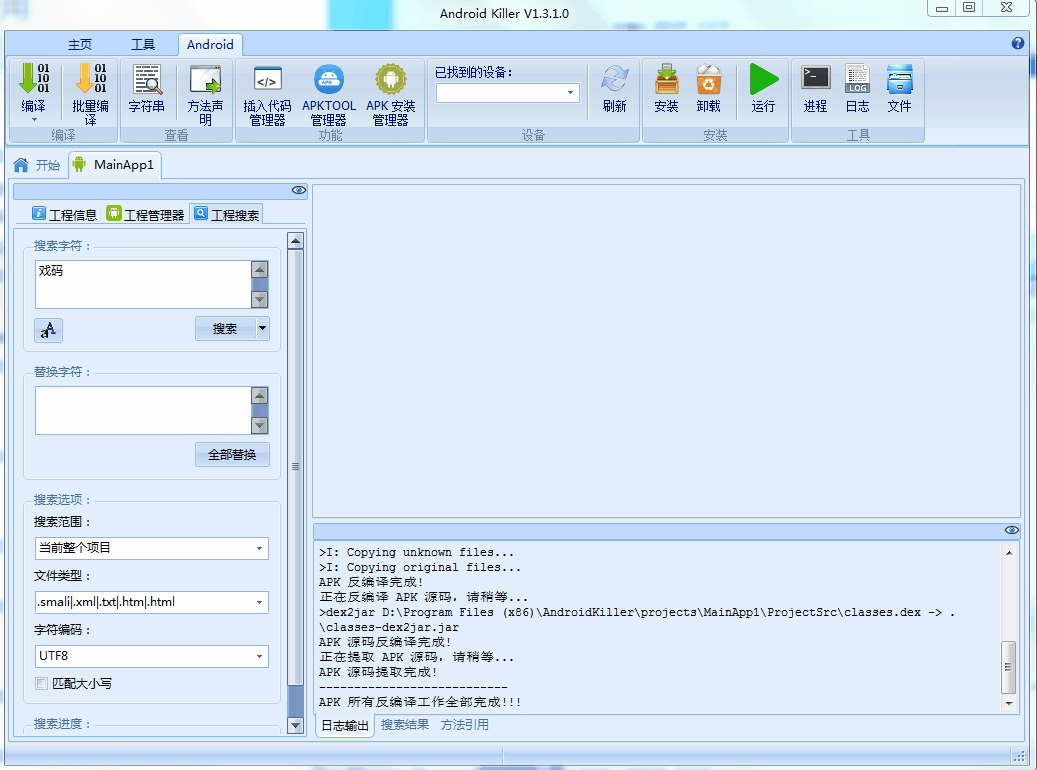Click the 安装 install icon
This screenshot has height=770, width=1037.
pos(666,88)
